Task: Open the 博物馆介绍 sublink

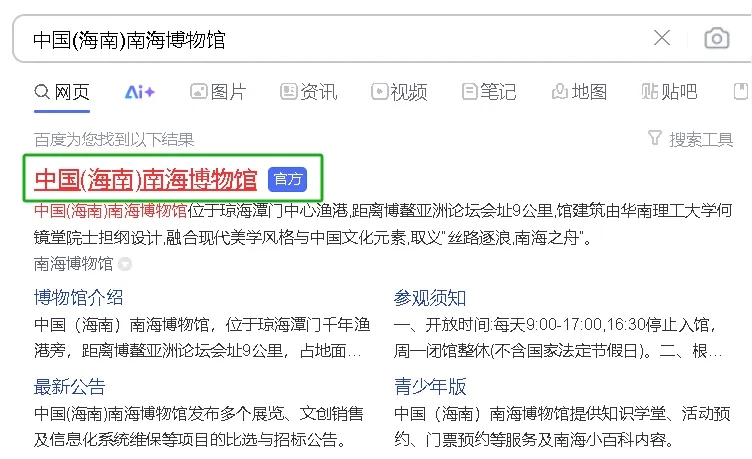Action: [79, 298]
